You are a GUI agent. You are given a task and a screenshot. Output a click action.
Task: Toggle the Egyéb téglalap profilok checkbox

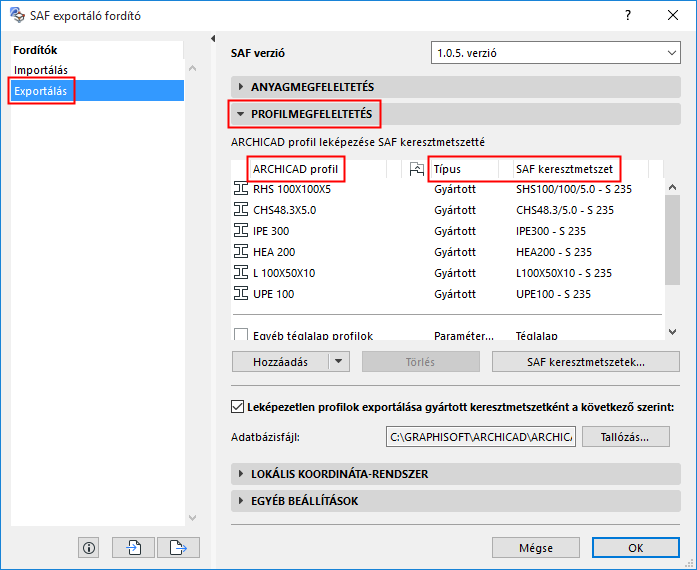coord(241,334)
